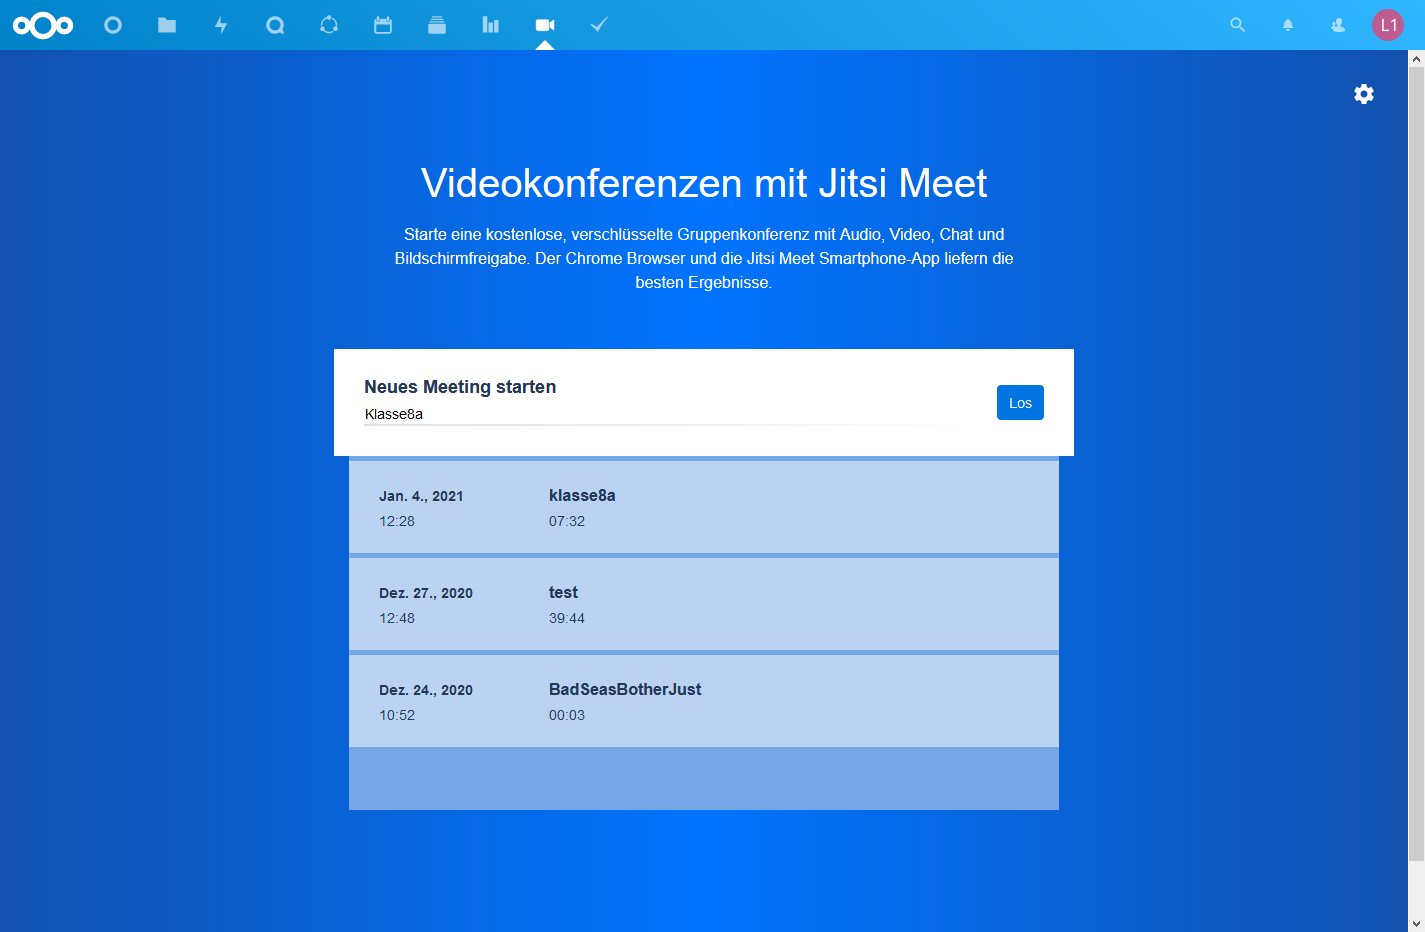The image size is (1425, 932).
Task: Open the Deck stacked cards icon
Action: point(437,25)
